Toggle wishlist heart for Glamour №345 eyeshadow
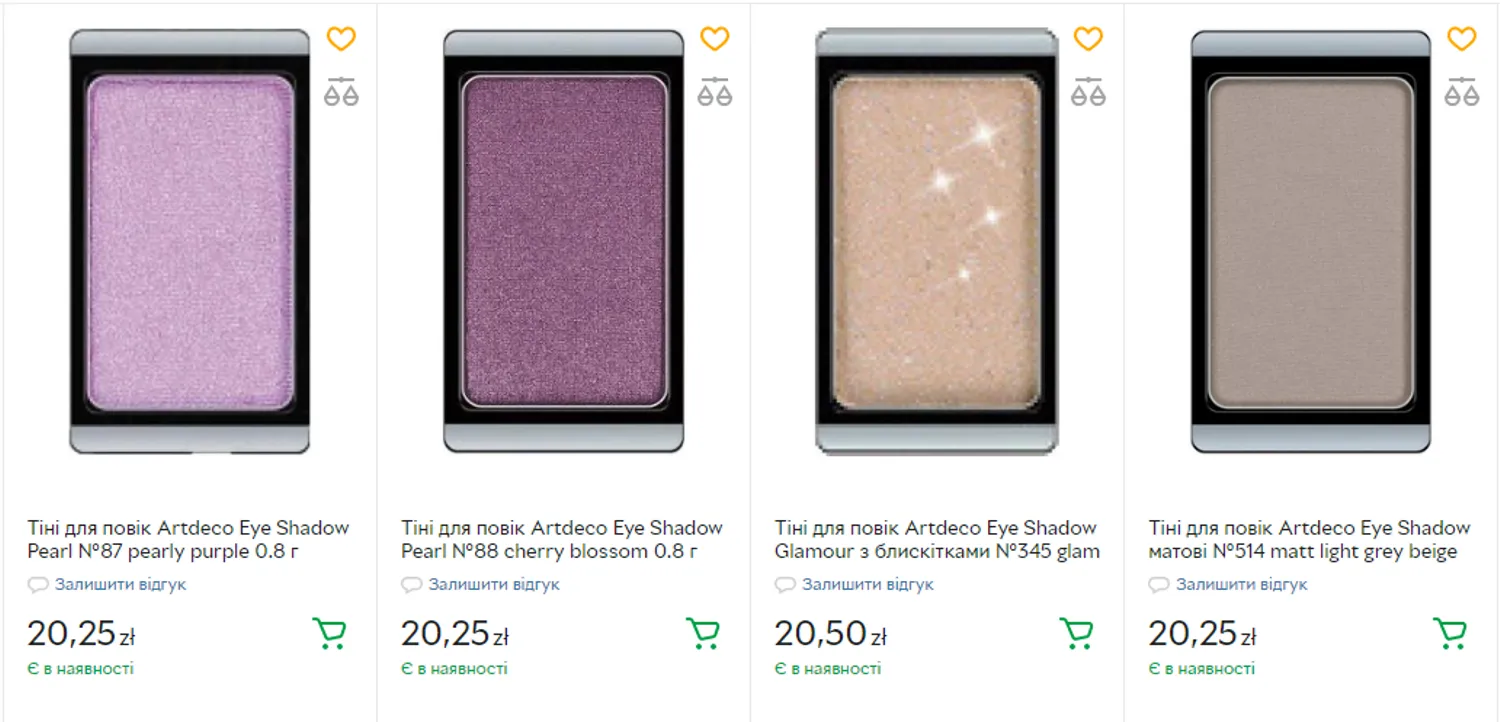The image size is (1500, 722). coord(1088,39)
